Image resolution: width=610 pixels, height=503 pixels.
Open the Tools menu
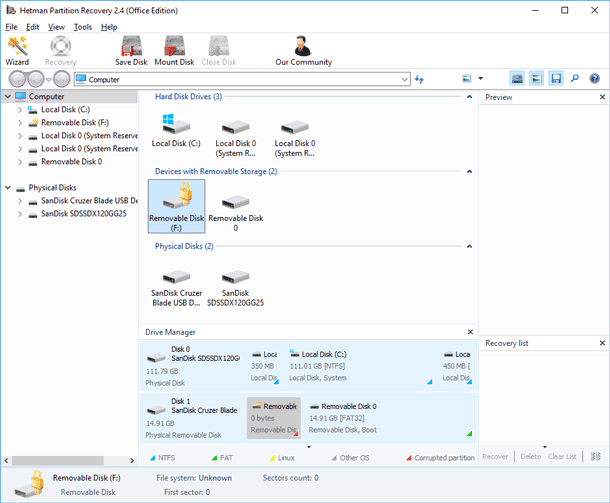click(83, 27)
